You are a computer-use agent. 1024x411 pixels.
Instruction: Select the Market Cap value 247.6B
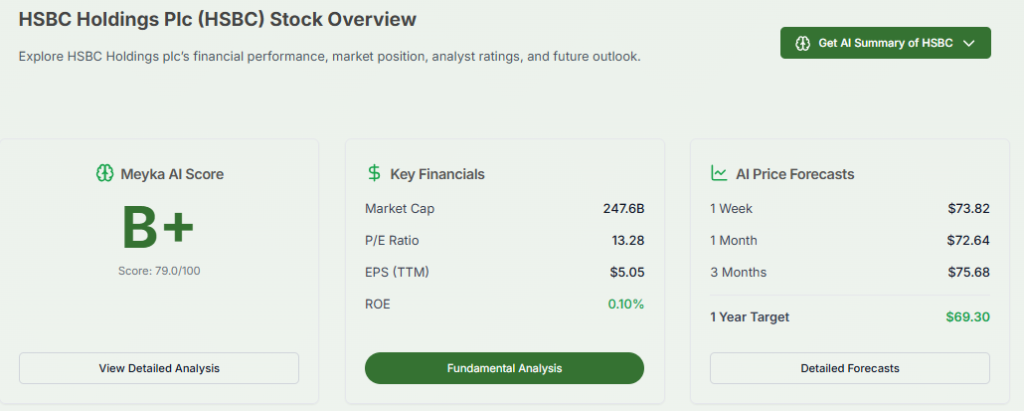[x=624, y=209]
